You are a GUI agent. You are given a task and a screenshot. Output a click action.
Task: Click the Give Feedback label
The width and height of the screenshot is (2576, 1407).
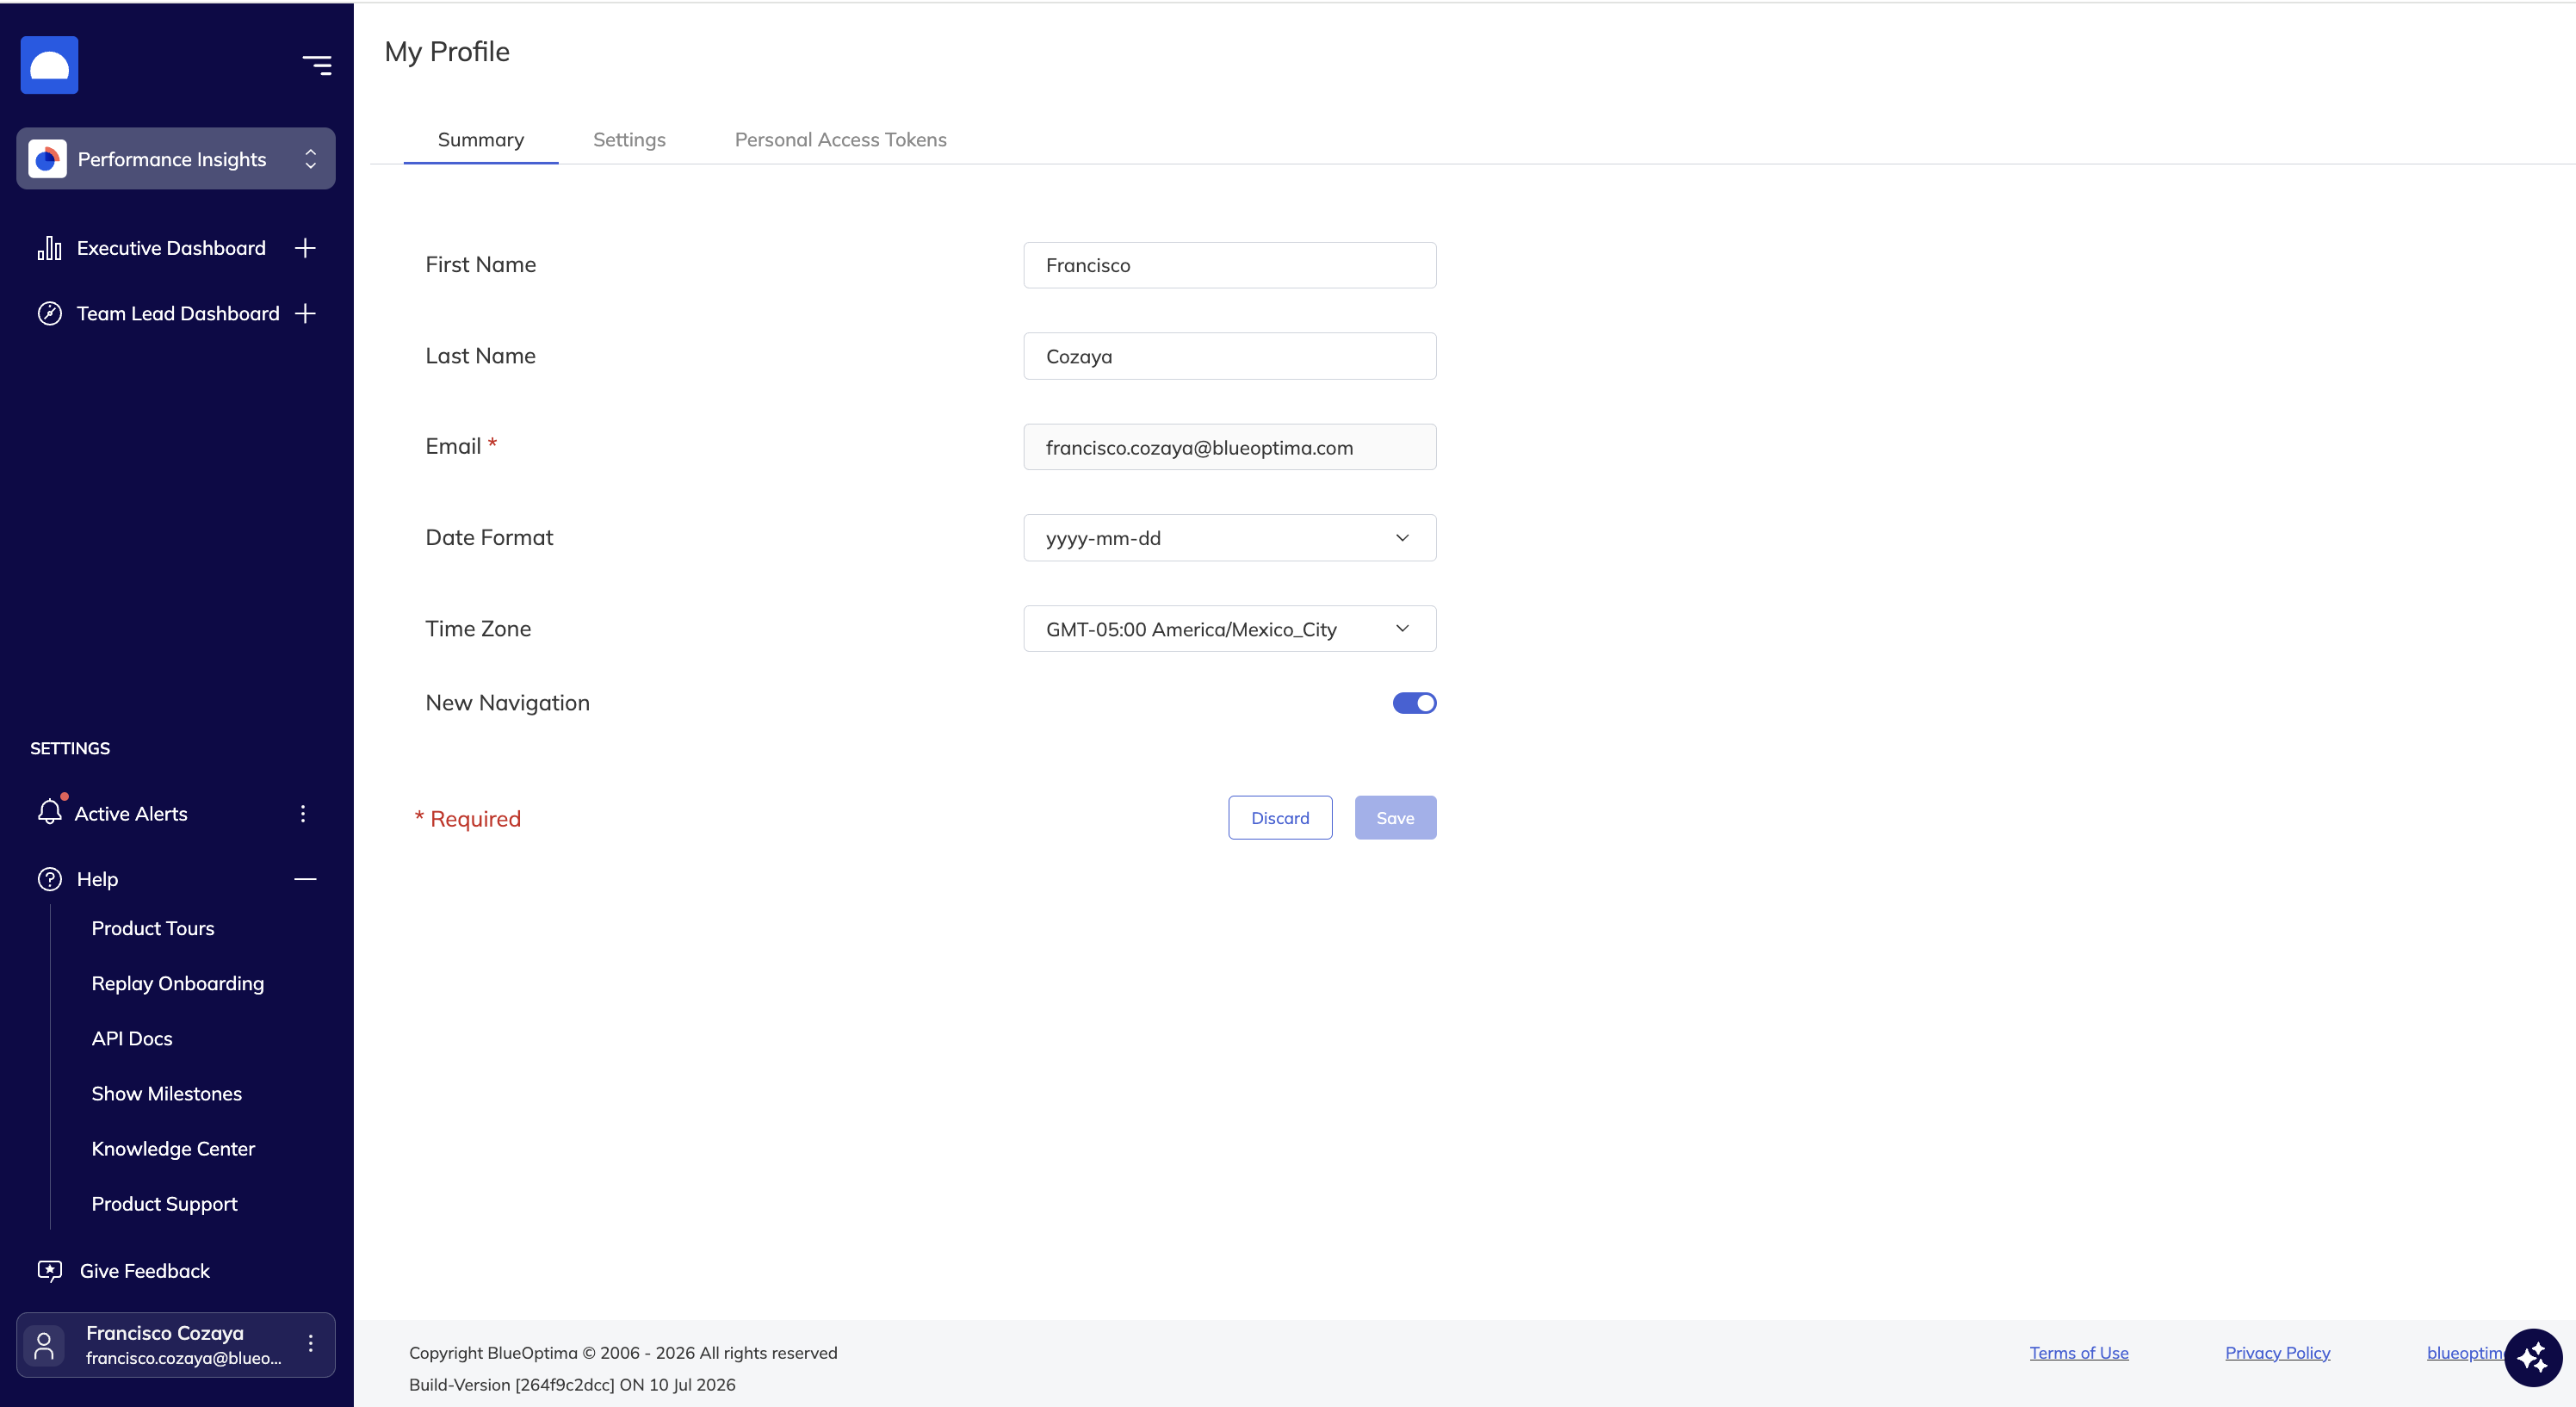pyautogui.click(x=145, y=1271)
